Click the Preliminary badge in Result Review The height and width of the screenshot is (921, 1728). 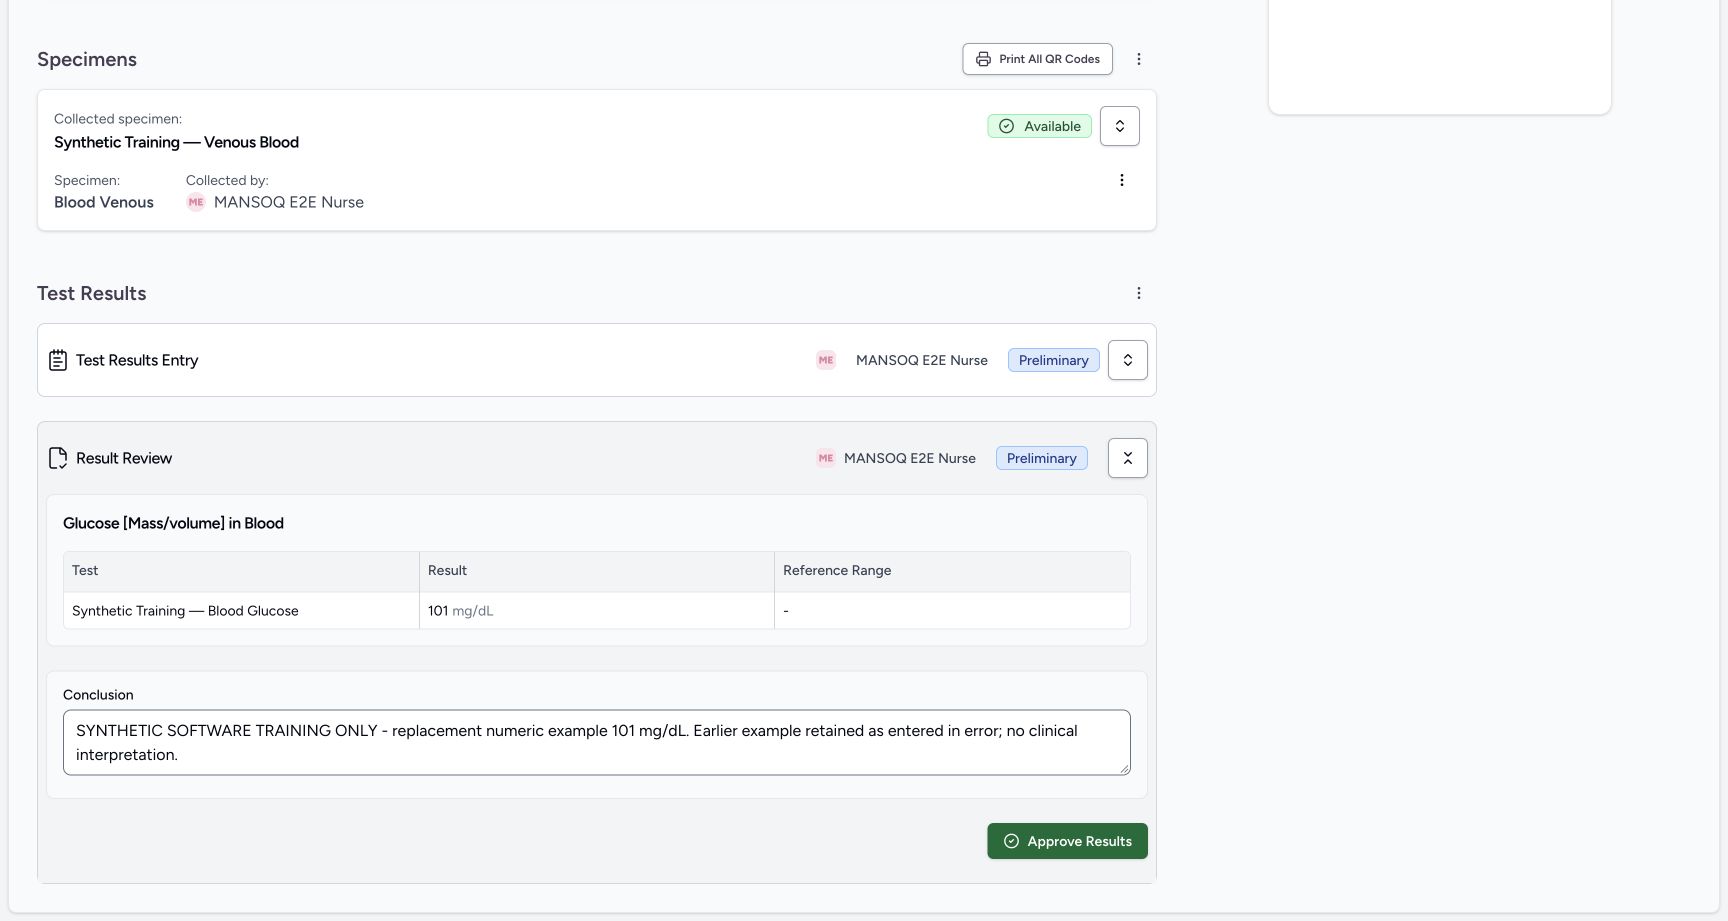1042,458
